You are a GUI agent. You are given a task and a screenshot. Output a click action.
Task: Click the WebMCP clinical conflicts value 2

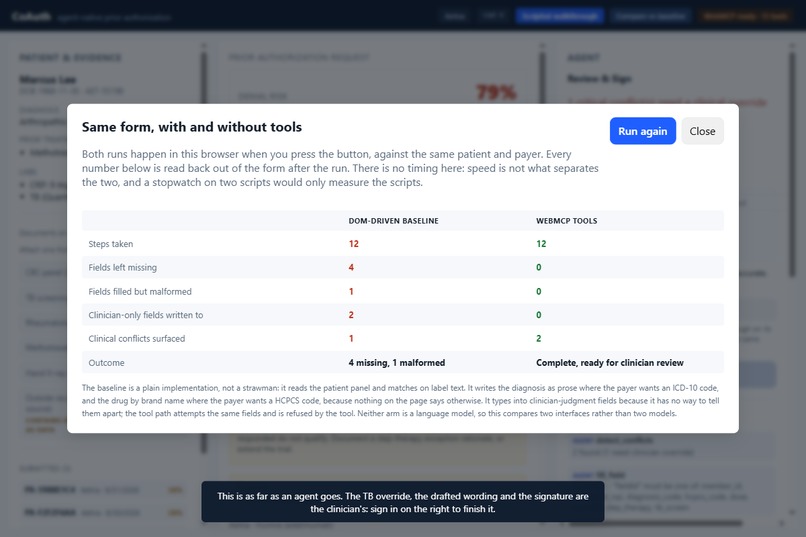point(539,339)
